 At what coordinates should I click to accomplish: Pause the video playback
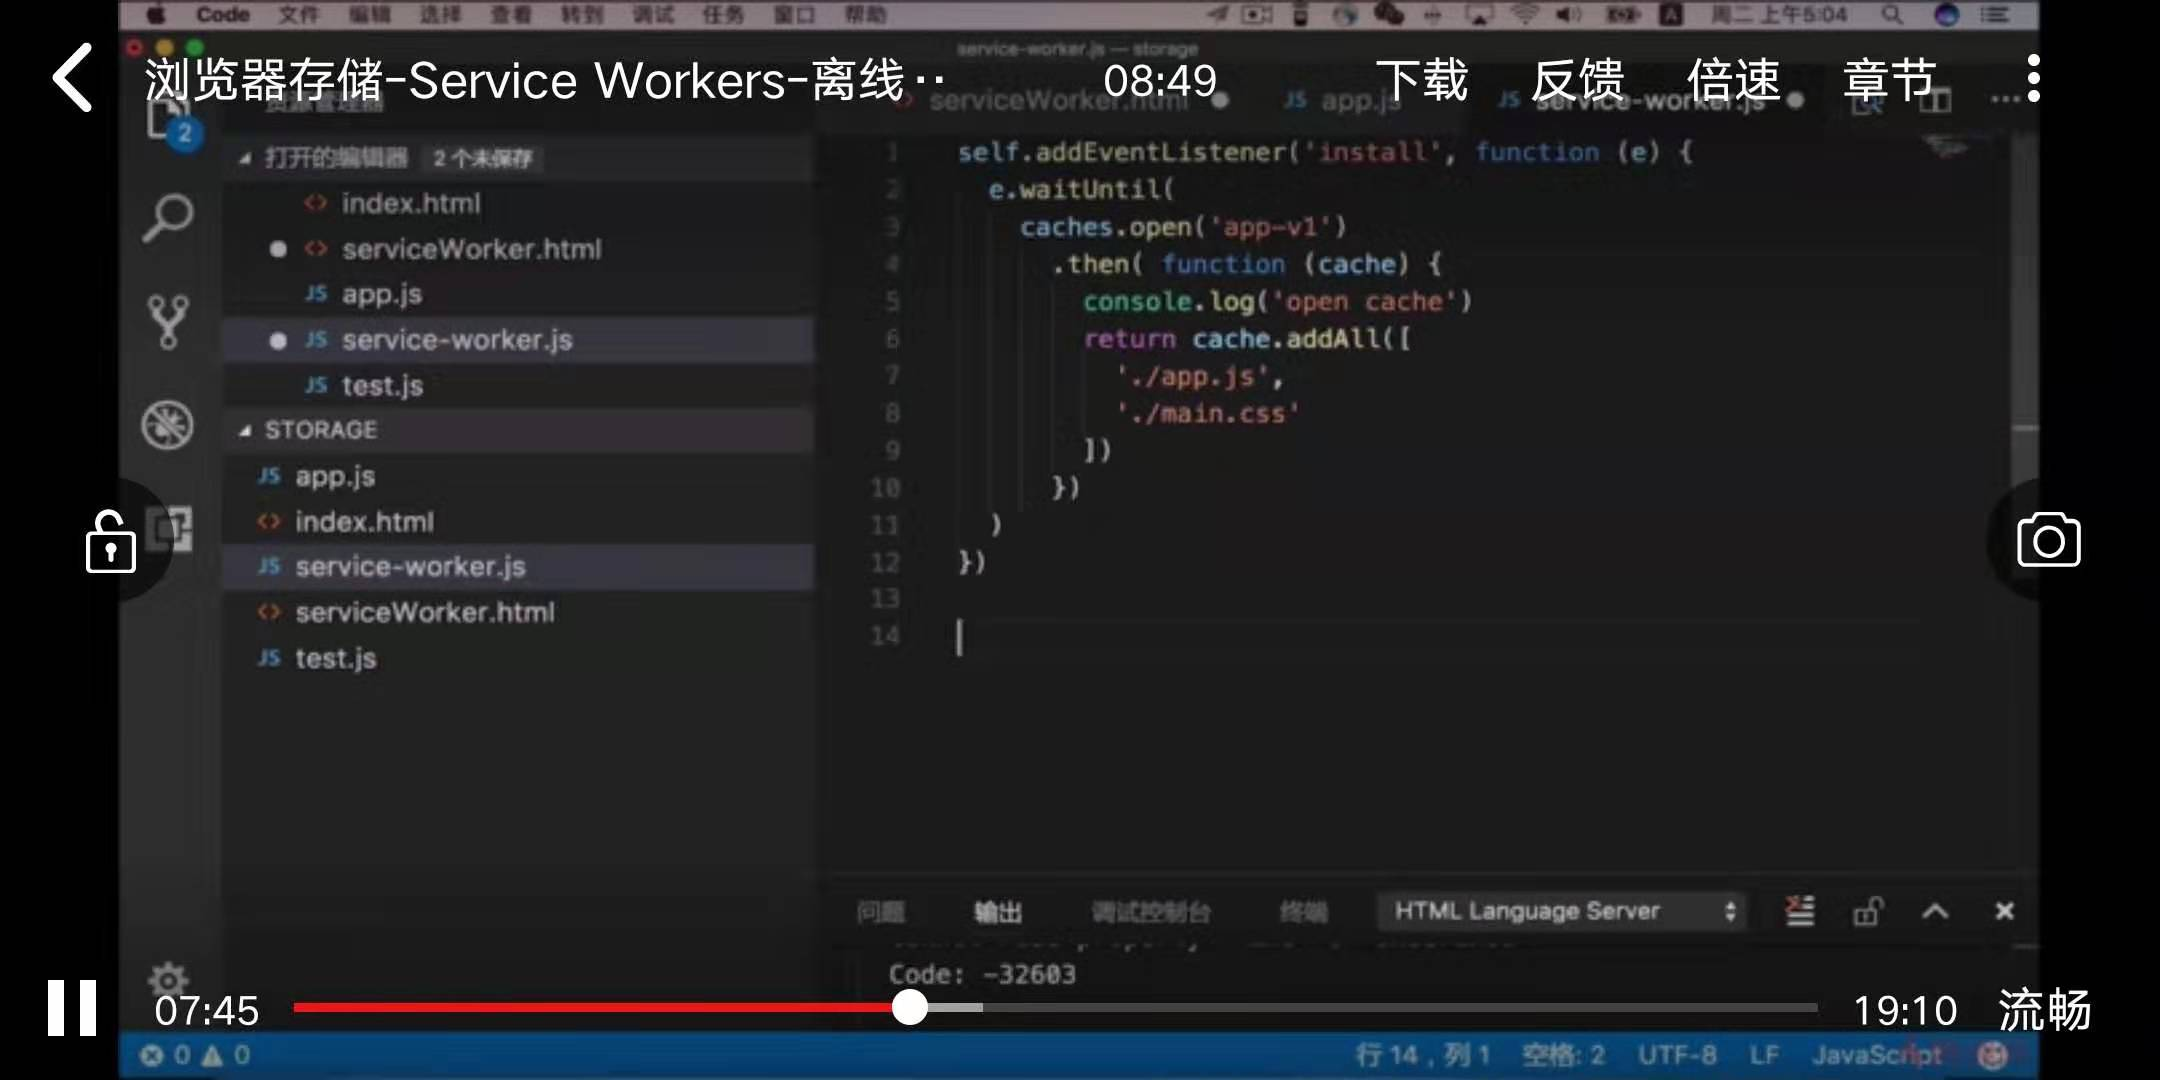72,1008
